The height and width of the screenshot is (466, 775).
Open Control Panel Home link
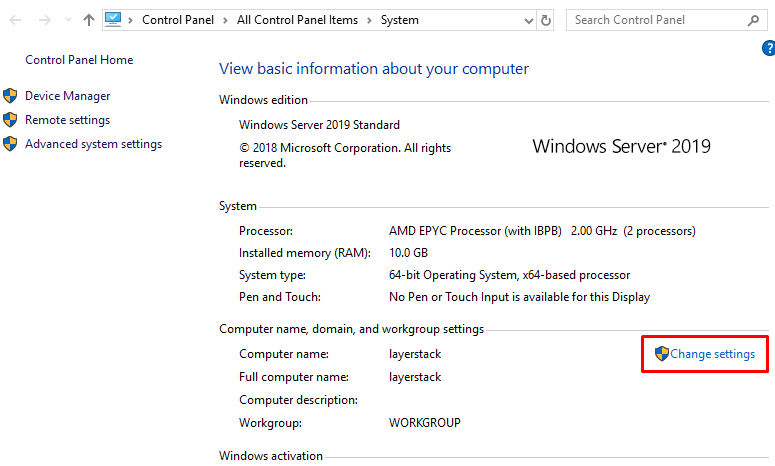point(79,60)
